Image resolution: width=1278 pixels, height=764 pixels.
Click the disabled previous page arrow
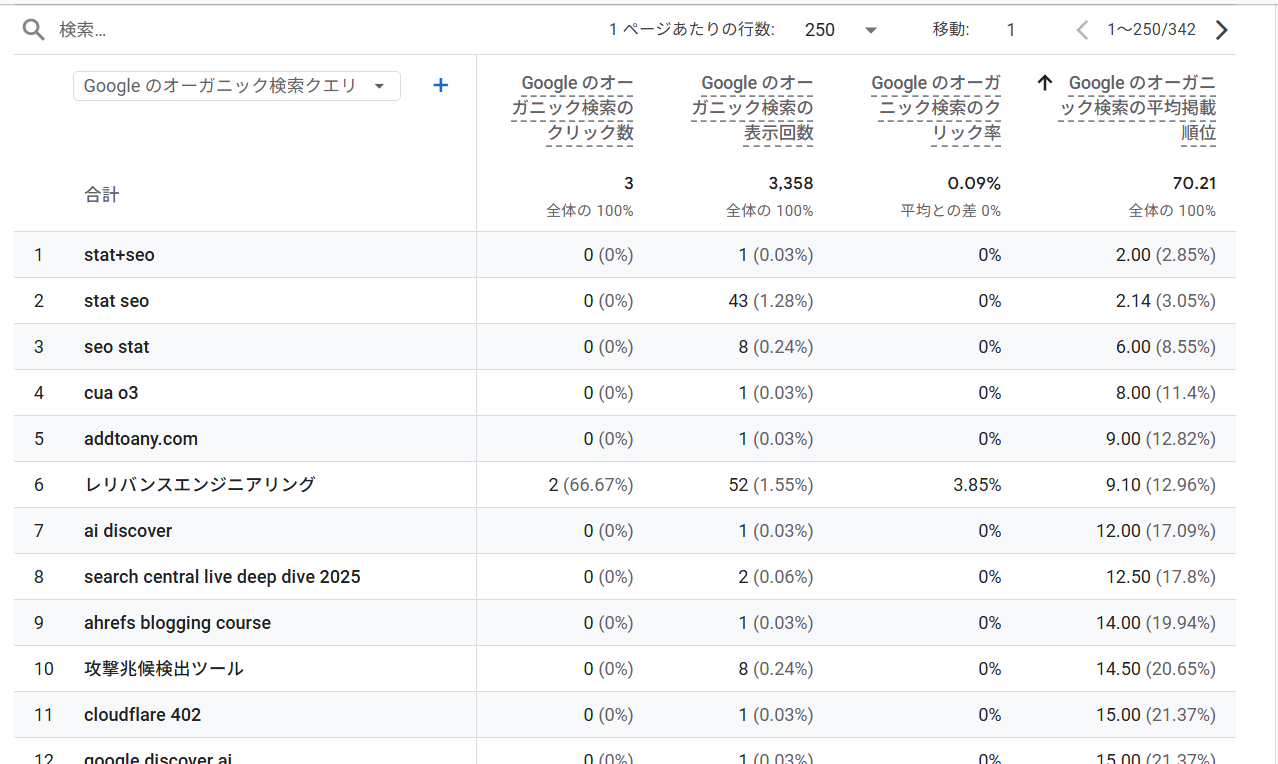[1081, 29]
